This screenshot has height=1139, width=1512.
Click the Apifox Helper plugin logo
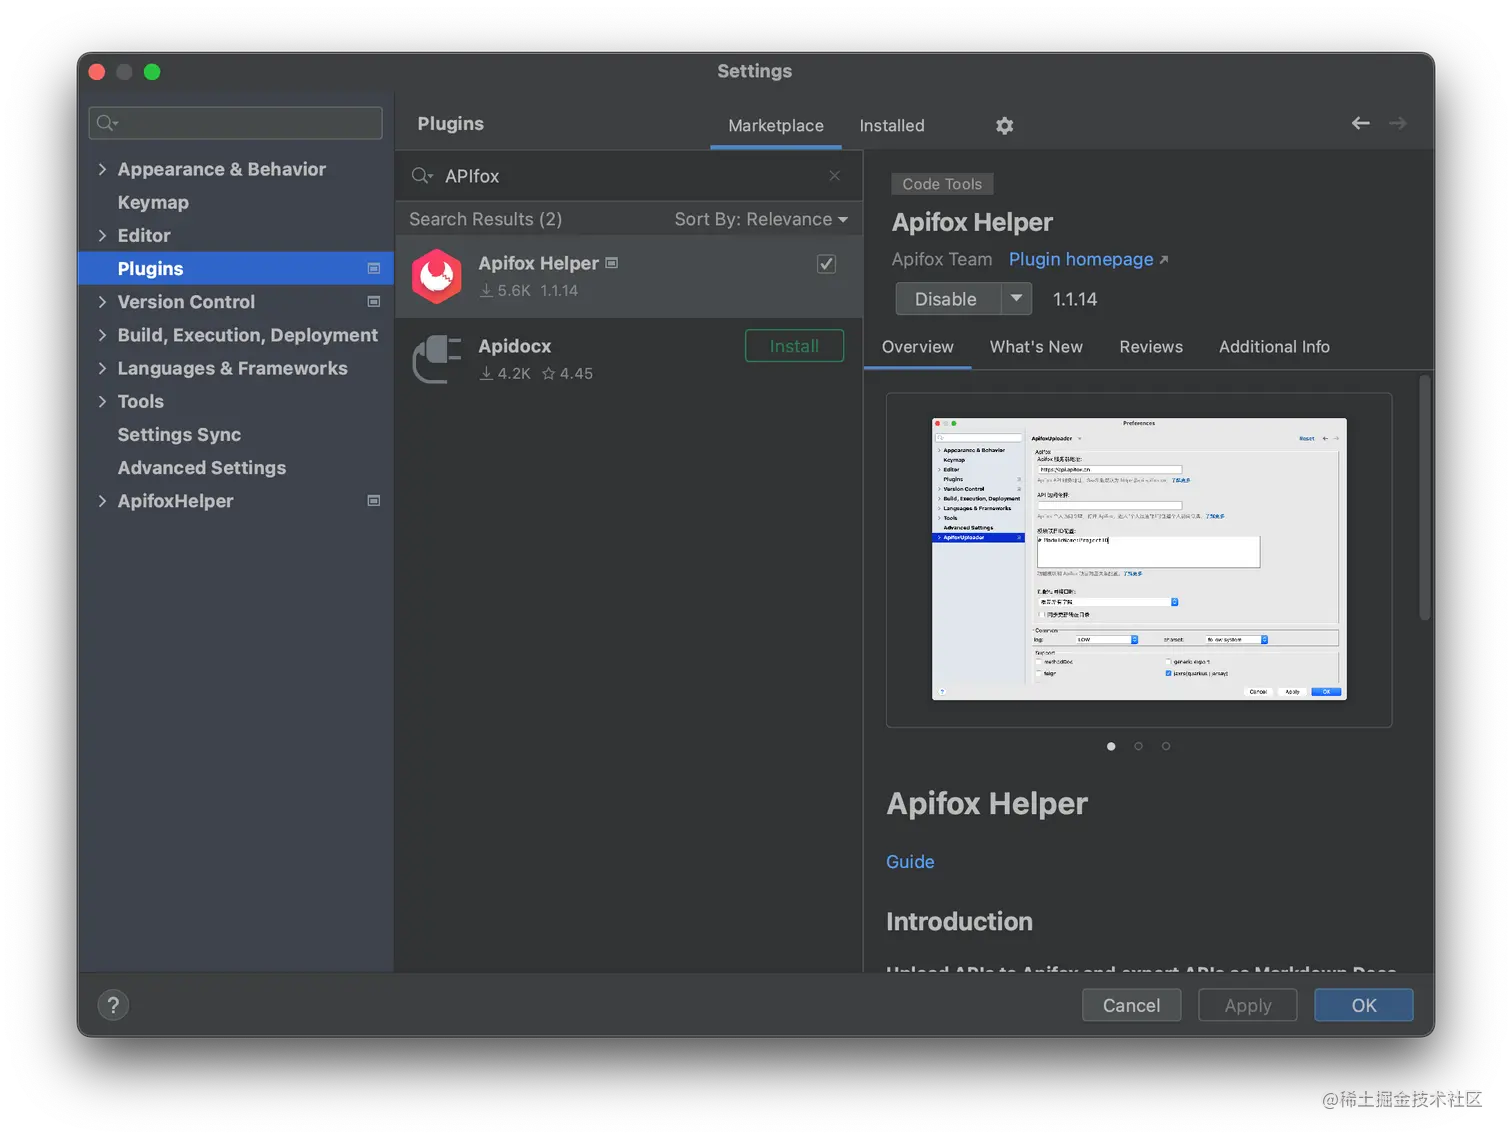point(437,276)
